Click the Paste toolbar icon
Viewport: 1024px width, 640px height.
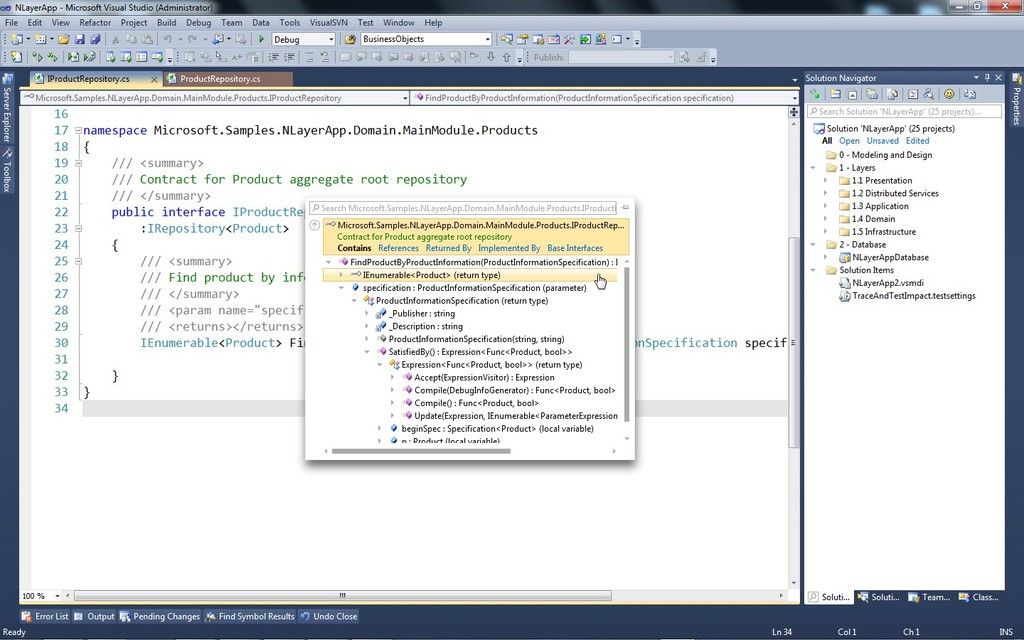click(147, 40)
